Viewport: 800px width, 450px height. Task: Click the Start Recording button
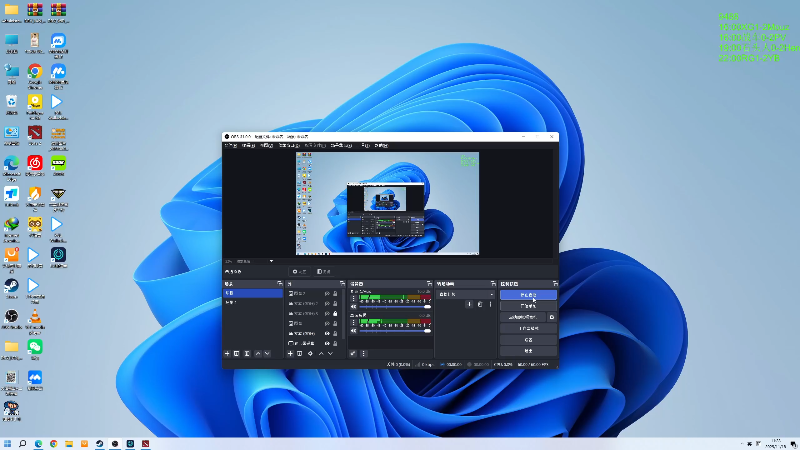click(x=528, y=306)
